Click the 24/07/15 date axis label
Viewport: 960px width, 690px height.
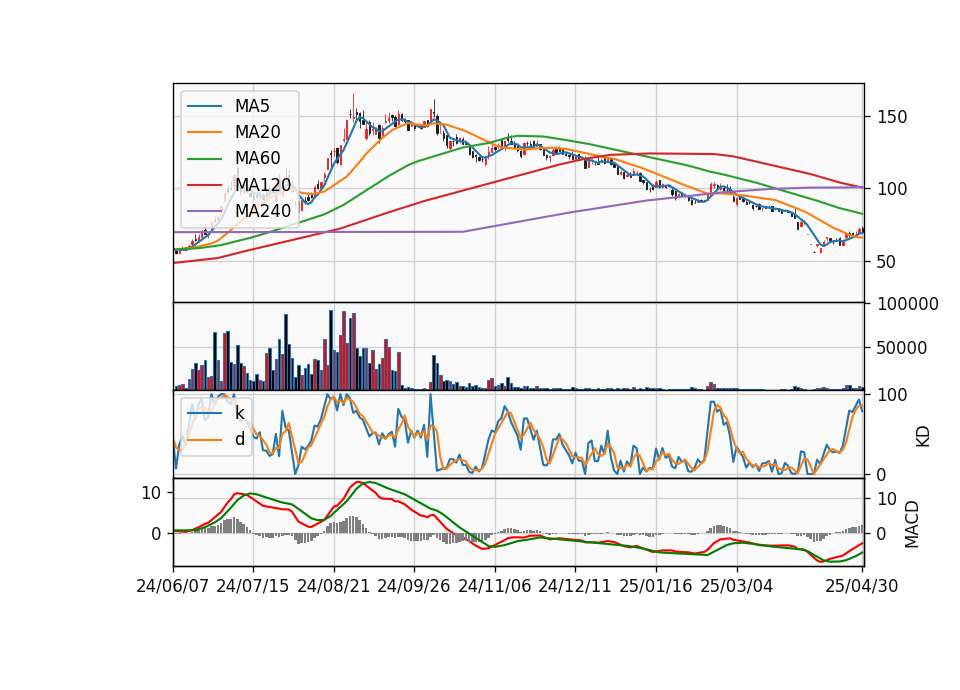252,586
